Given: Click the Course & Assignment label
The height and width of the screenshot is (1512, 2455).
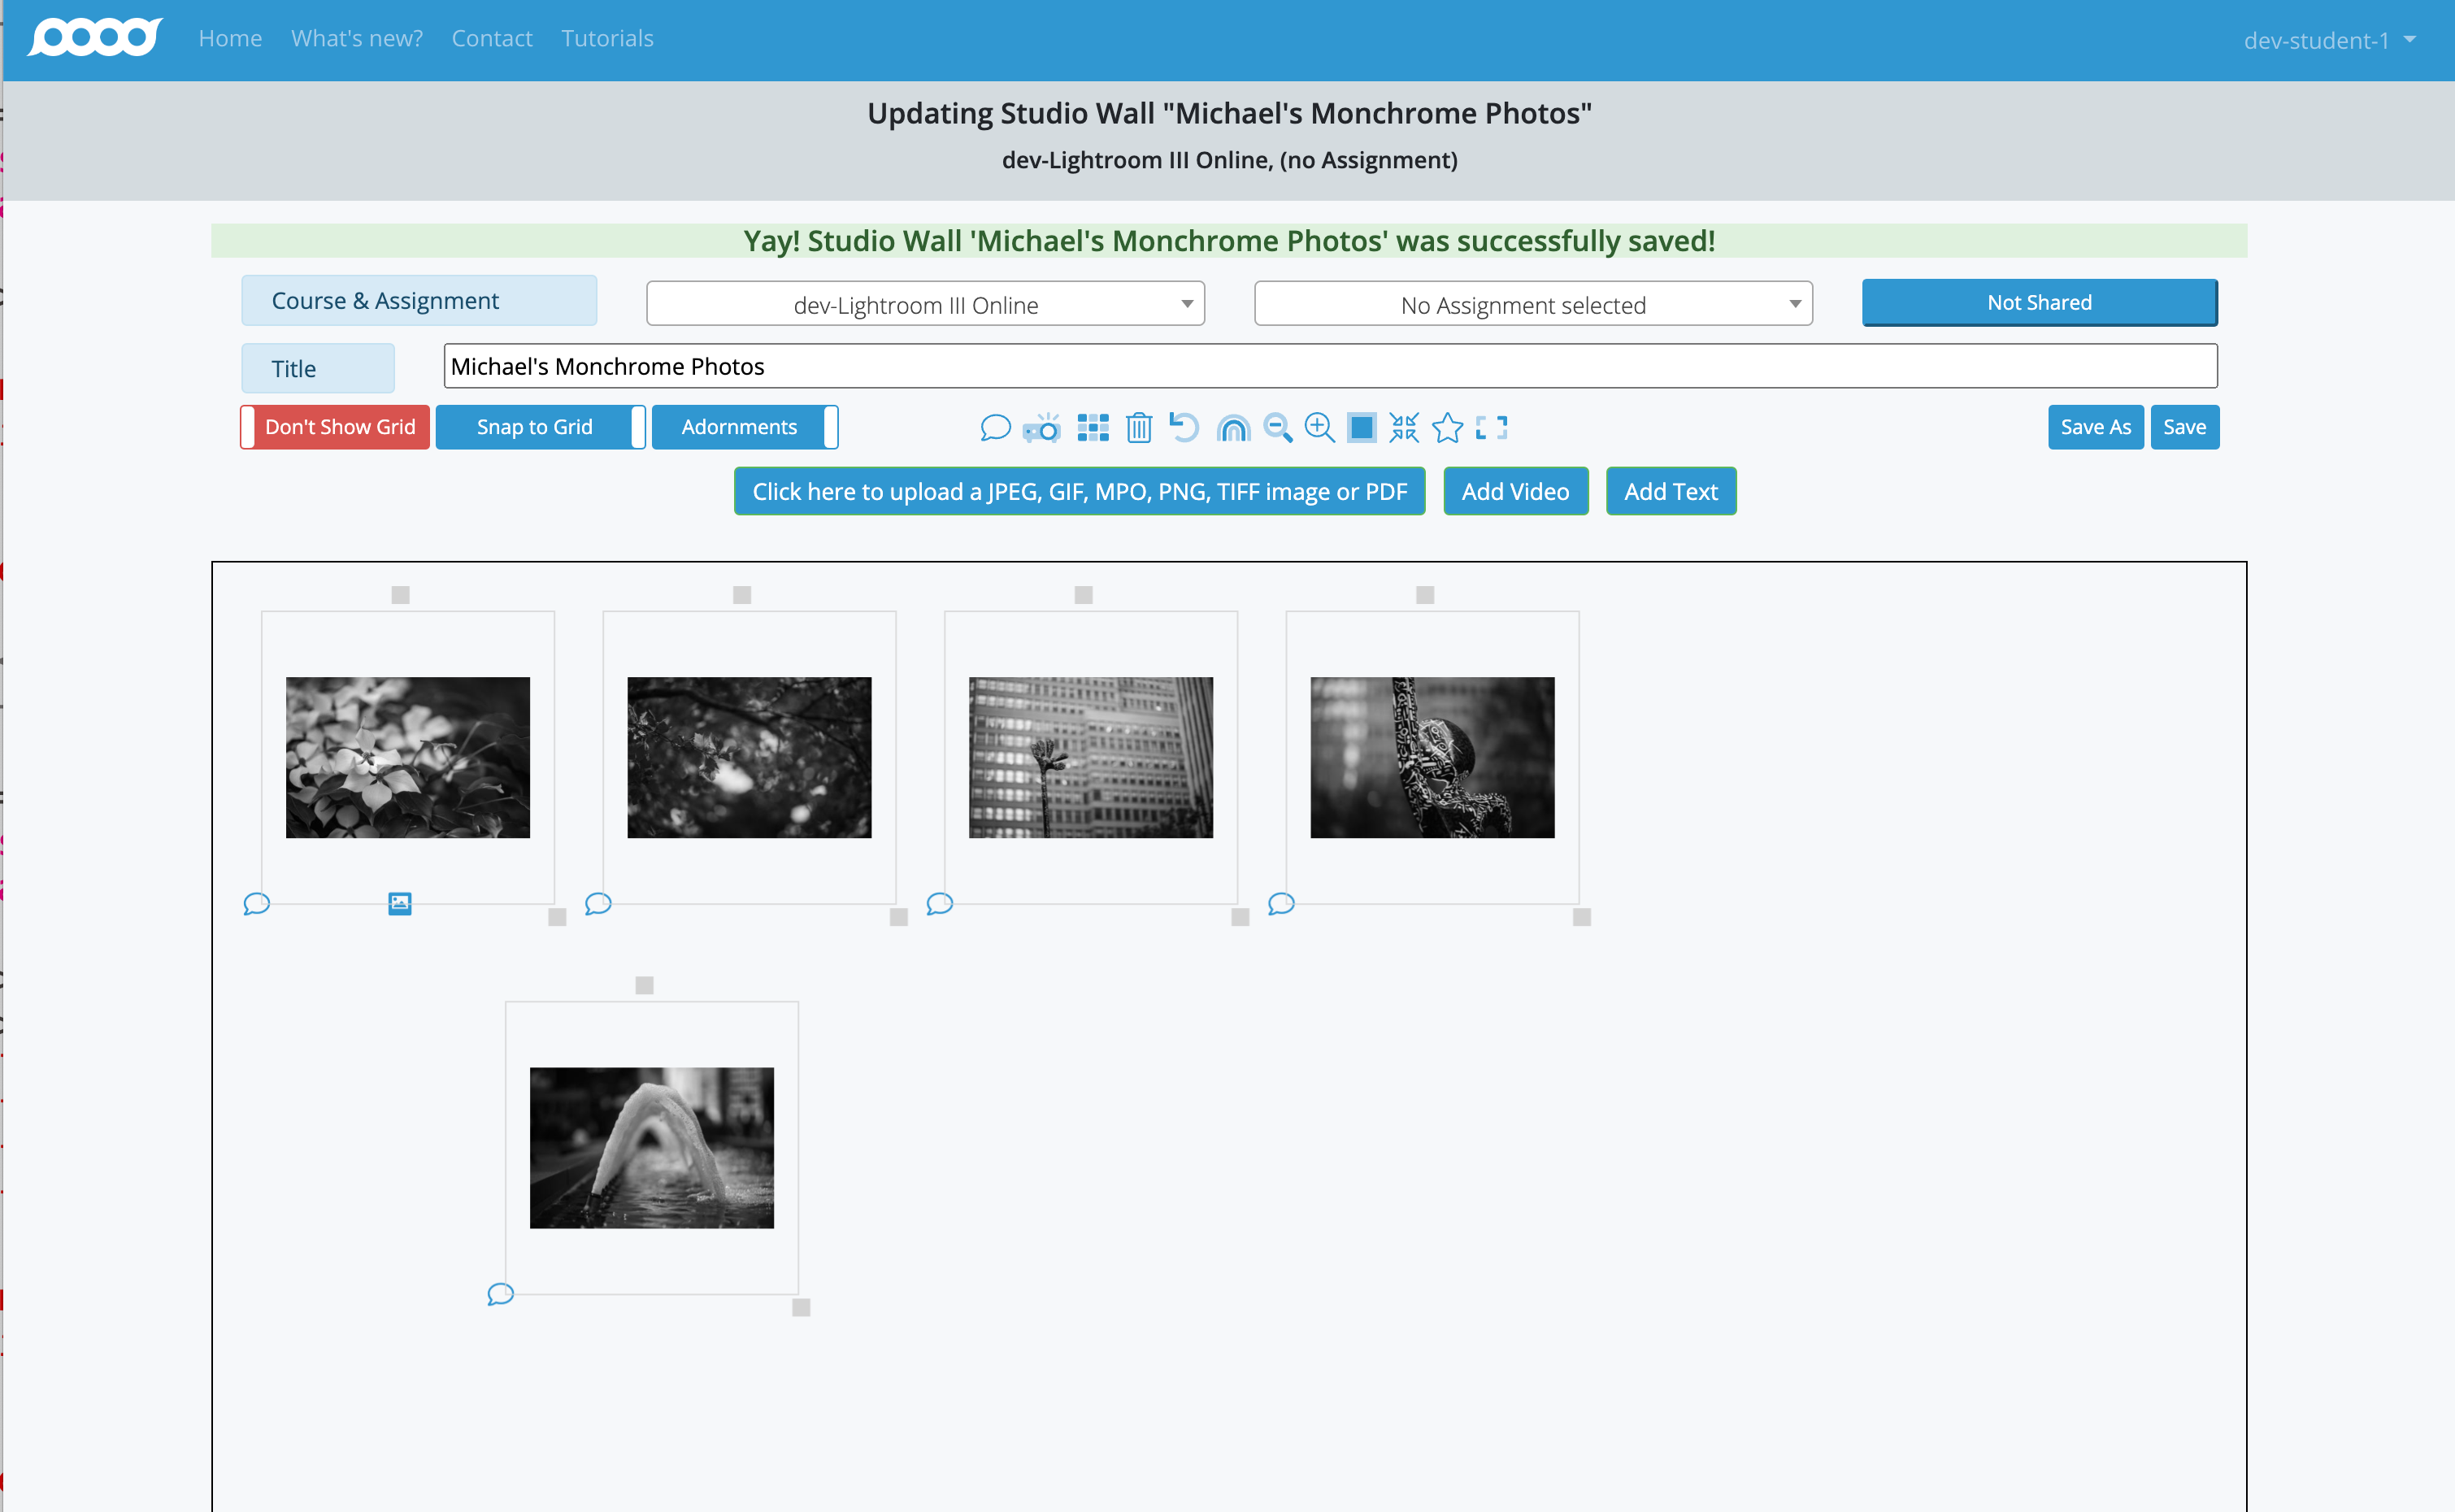Looking at the screenshot, I should (419, 300).
